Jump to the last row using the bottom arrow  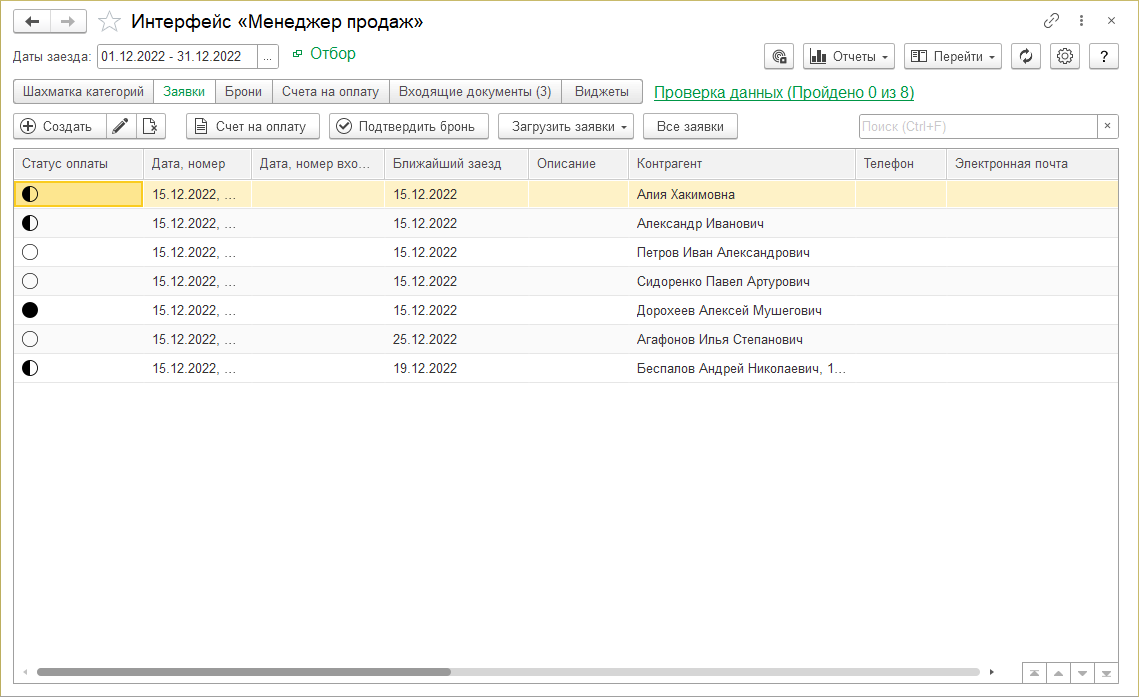tap(1106, 673)
